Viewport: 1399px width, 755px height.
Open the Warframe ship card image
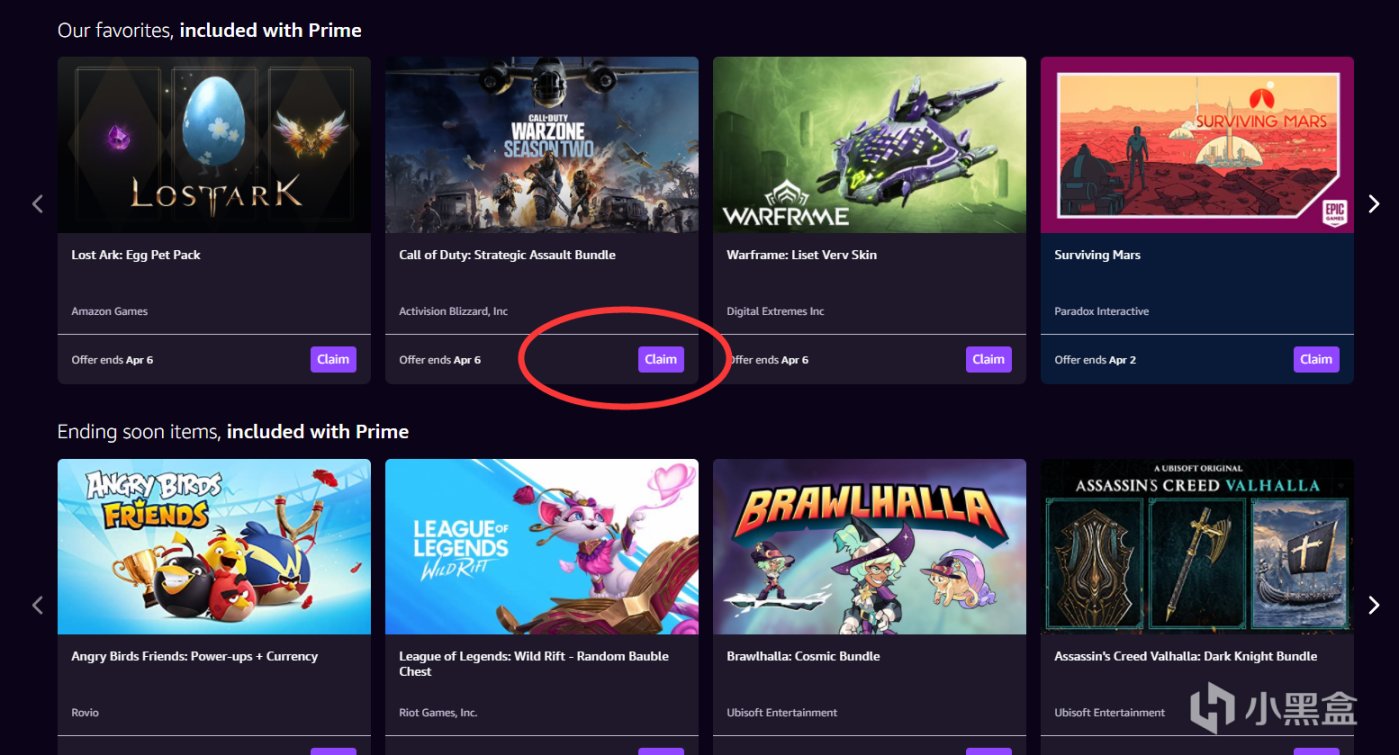pos(869,145)
